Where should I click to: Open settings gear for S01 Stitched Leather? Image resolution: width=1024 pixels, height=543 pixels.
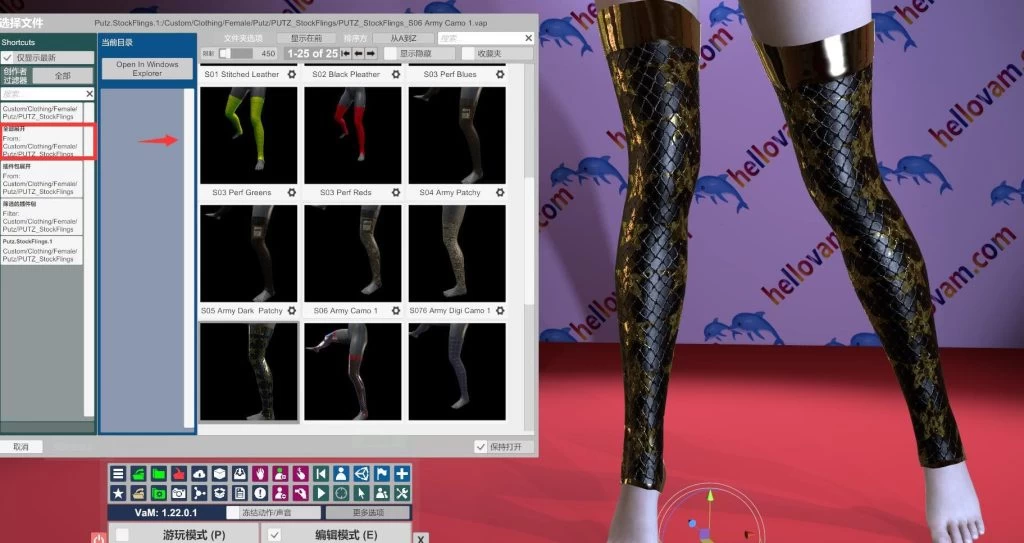291,74
